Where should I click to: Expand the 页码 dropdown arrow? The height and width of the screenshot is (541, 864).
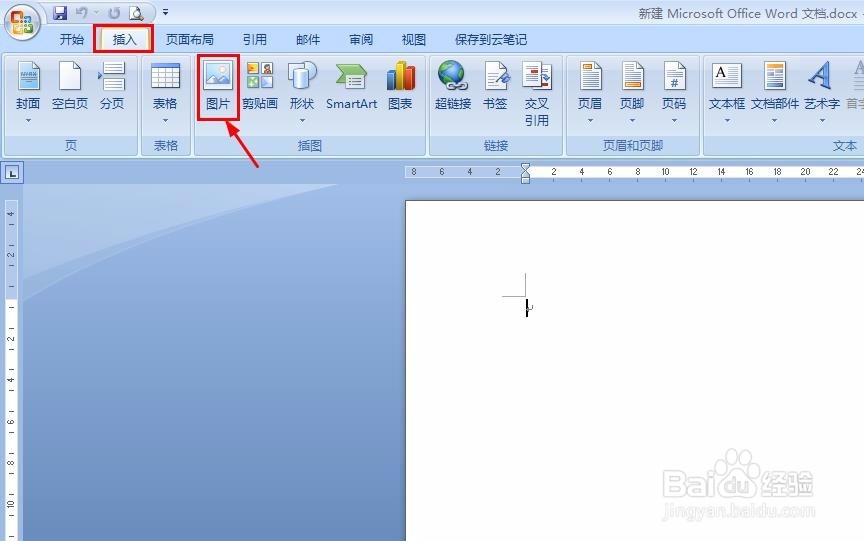tap(674, 120)
